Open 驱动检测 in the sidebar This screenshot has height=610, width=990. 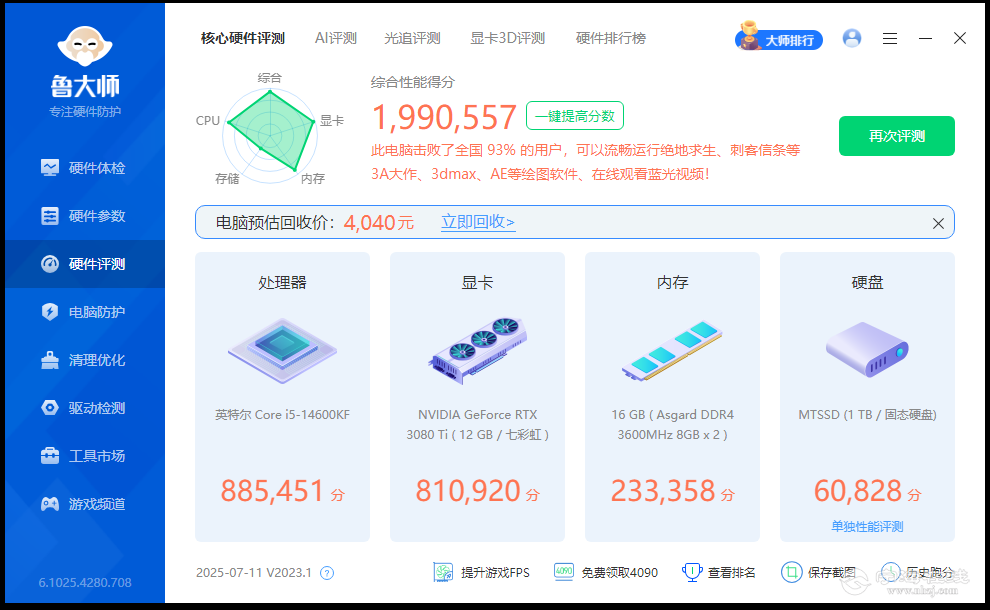(85, 408)
